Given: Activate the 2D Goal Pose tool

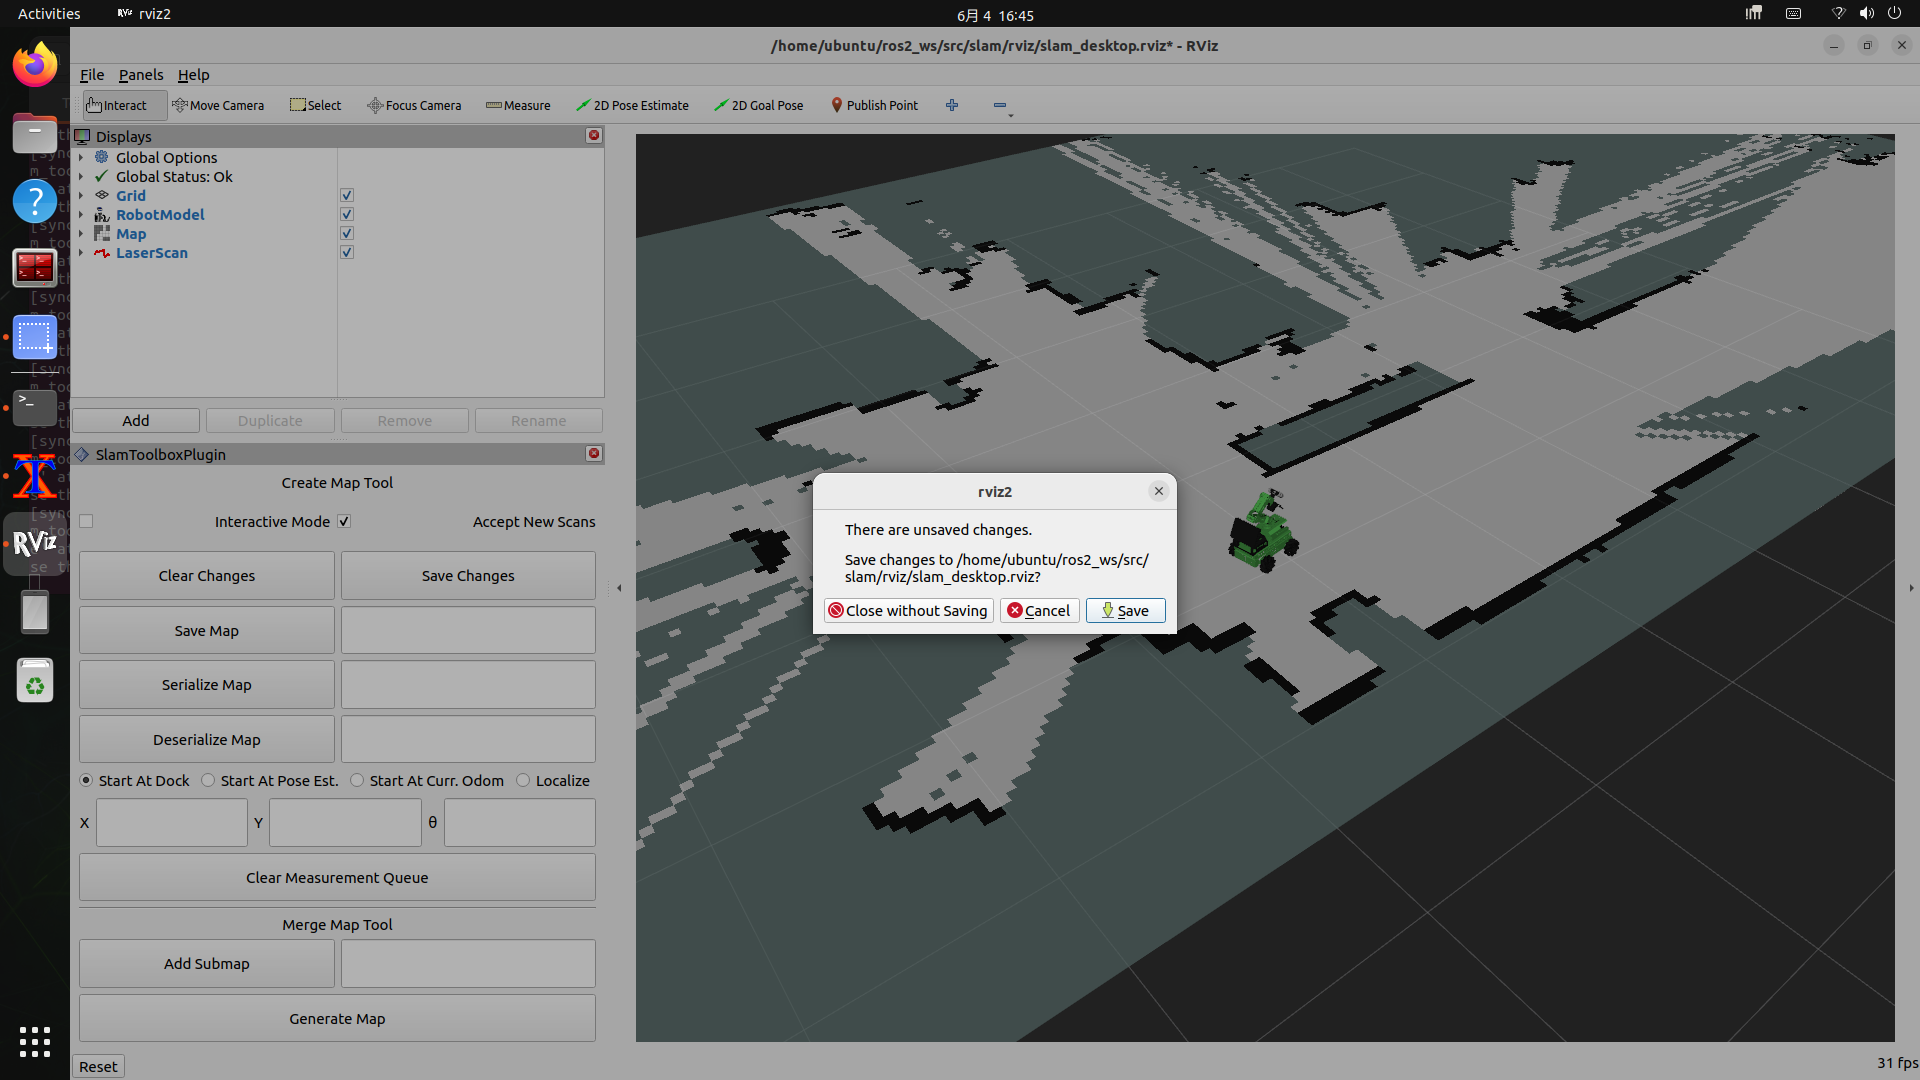Looking at the screenshot, I should tap(758, 105).
